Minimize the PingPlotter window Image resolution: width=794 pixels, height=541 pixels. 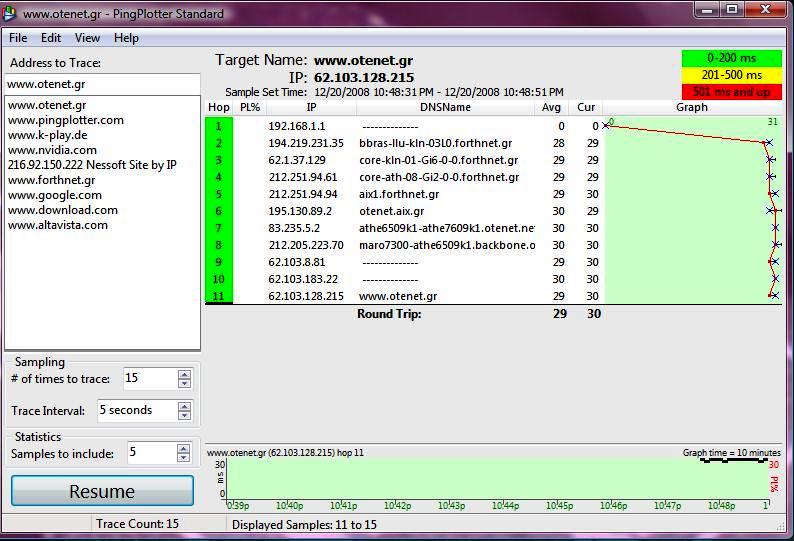coord(707,10)
